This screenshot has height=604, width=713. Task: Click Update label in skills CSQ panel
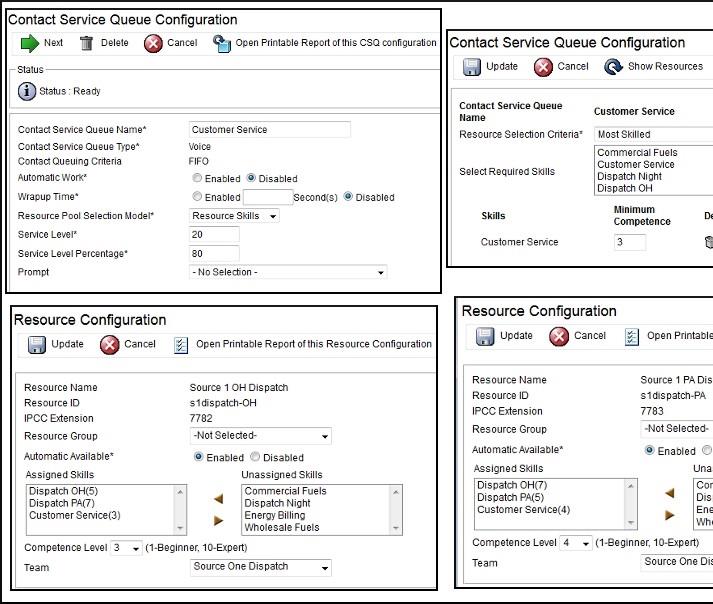(502, 66)
